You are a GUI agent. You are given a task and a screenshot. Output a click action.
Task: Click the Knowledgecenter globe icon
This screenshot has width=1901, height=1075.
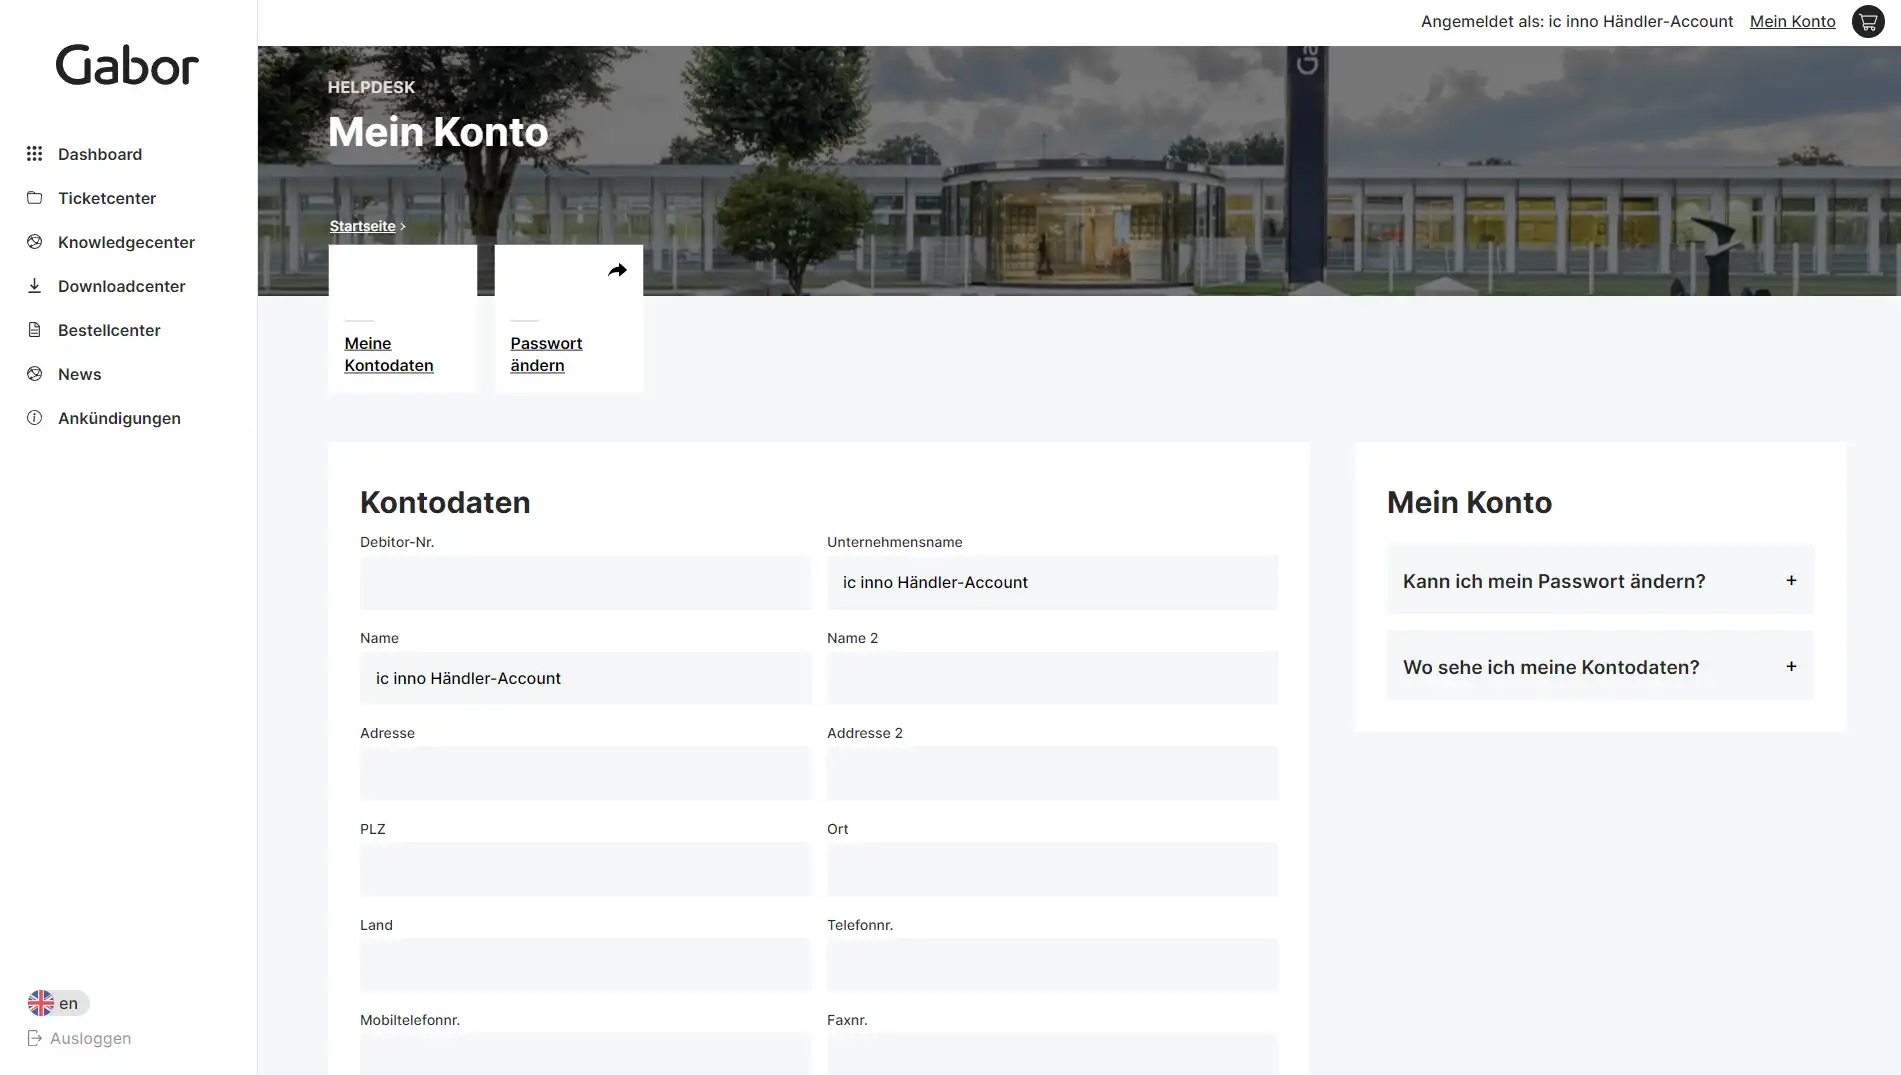(34, 242)
